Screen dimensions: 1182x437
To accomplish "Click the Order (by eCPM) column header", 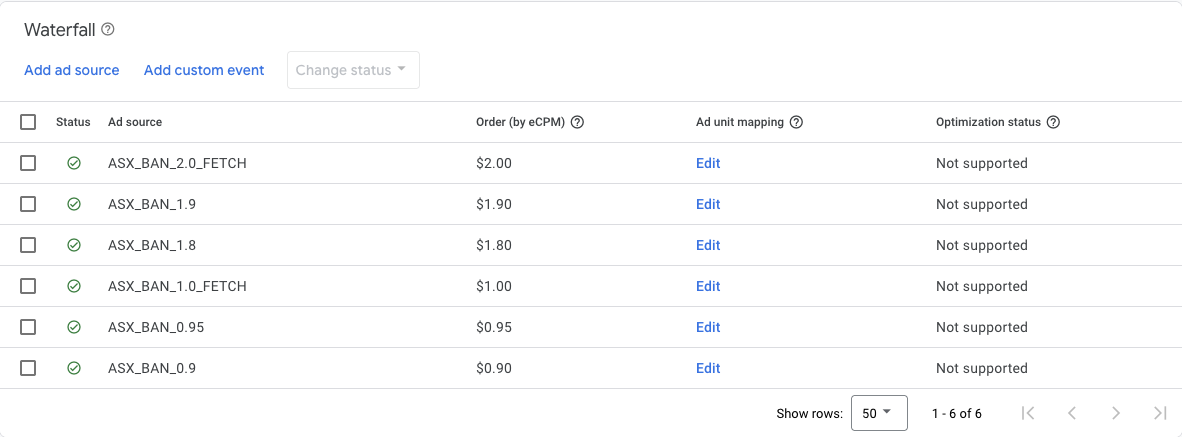I will [x=520, y=122].
